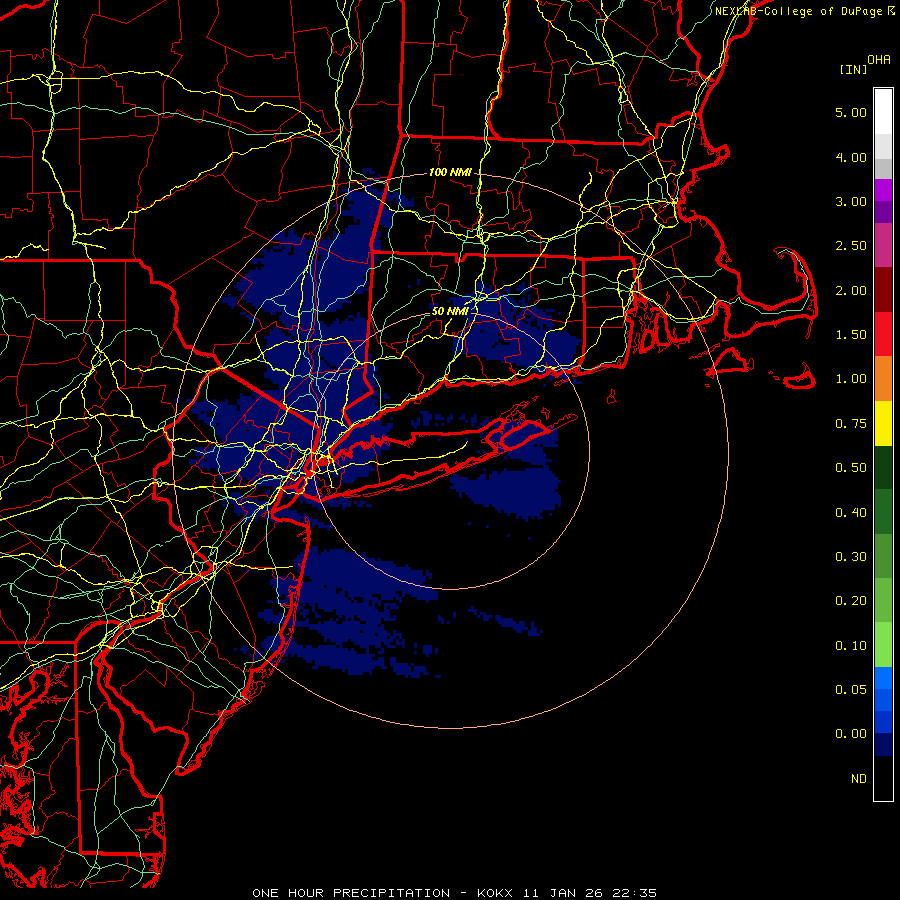The height and width of the screenshot is (900, 900).
Task: Click the 0.30 legend value
Action: (851, 557)
